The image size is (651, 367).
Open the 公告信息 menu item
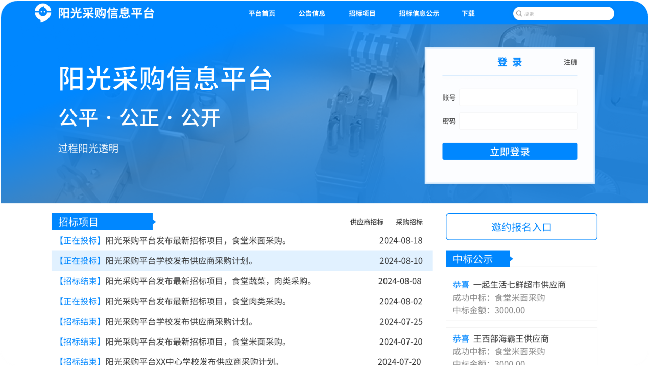click(311, 13)
